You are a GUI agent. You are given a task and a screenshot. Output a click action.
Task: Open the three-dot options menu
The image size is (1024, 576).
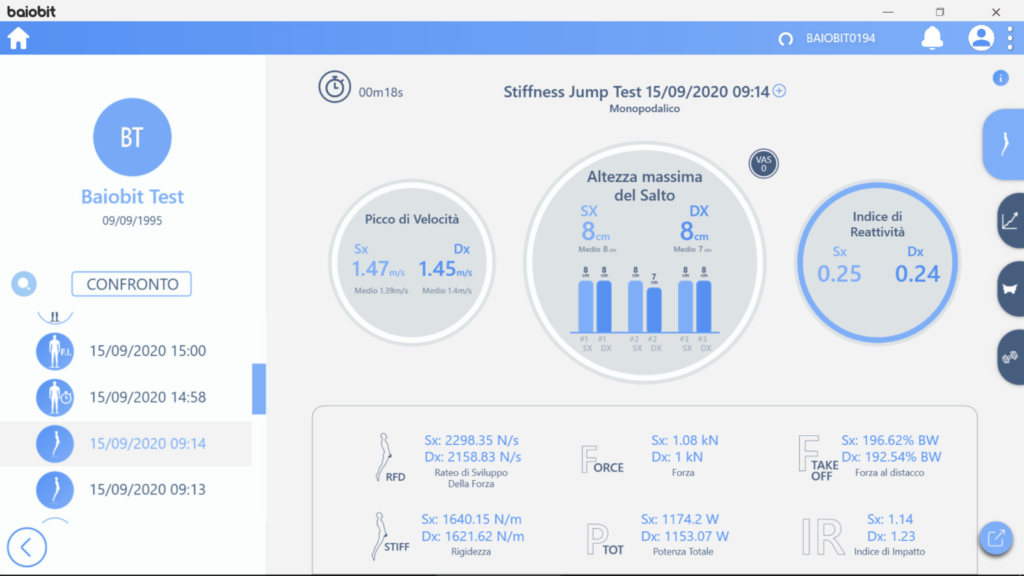click(x=1010, y=38)
